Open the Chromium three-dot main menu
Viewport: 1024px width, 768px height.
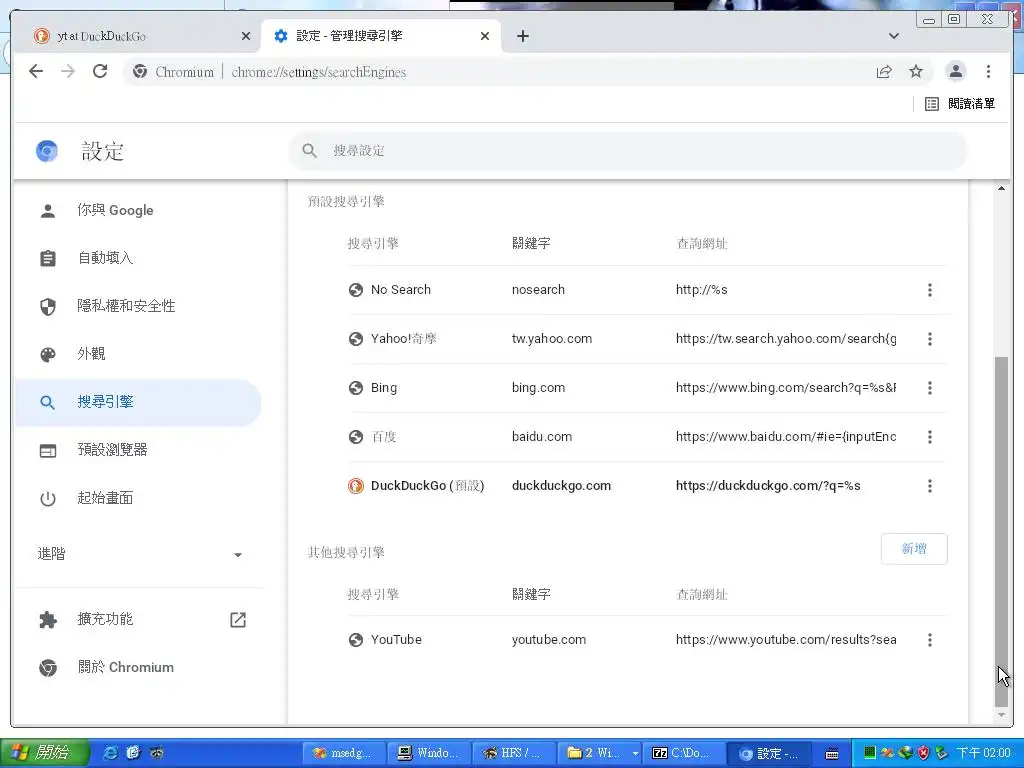point(988,71)
